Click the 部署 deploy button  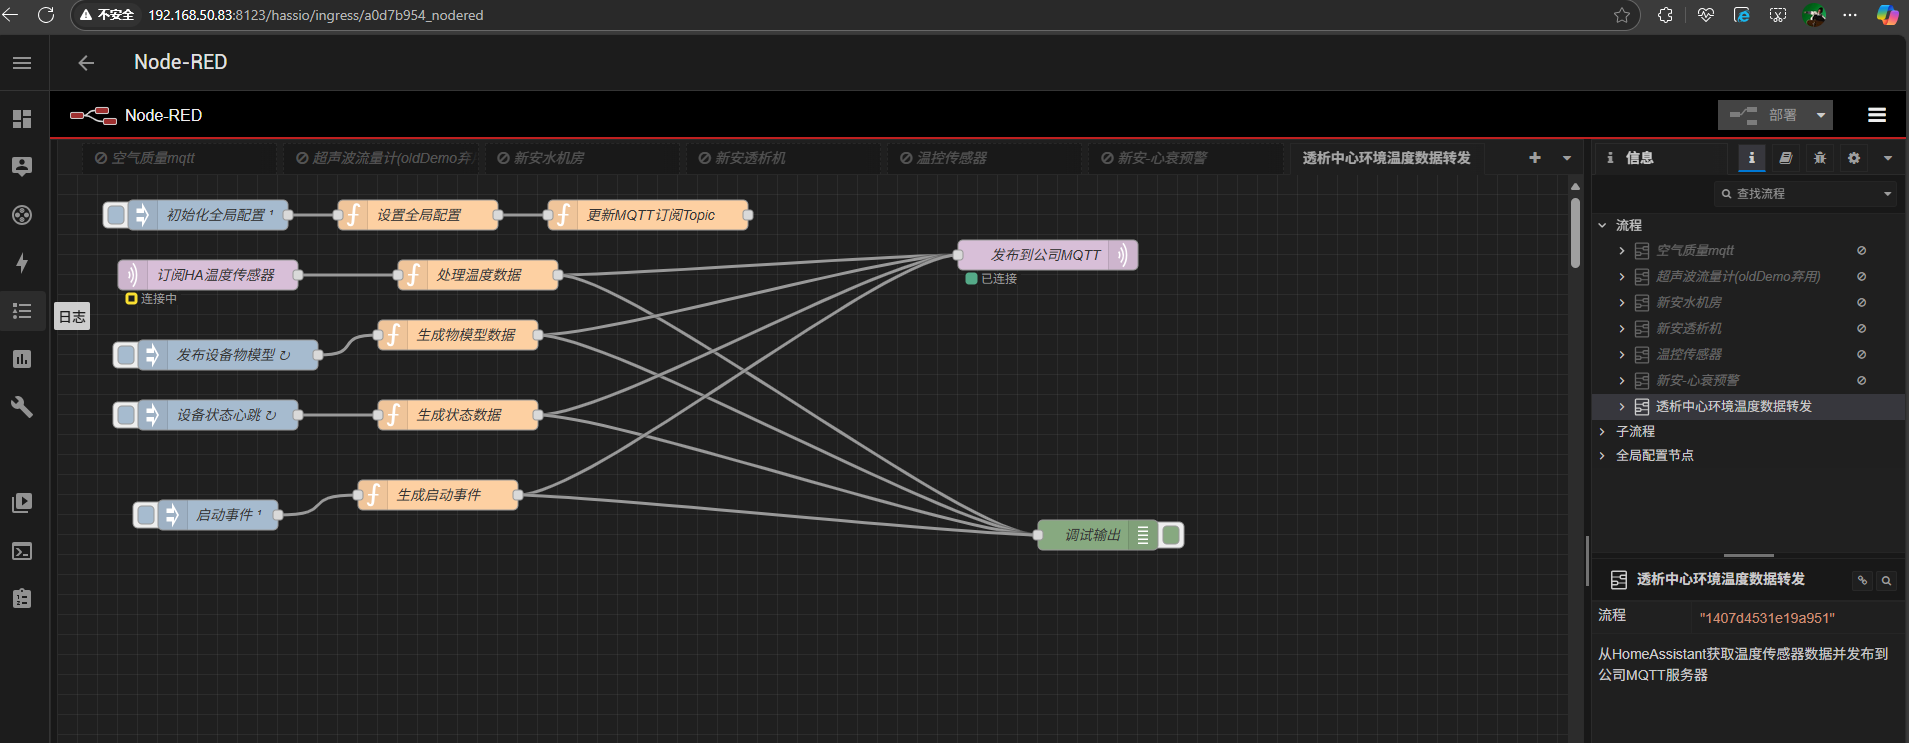[x=1765, y=115]
